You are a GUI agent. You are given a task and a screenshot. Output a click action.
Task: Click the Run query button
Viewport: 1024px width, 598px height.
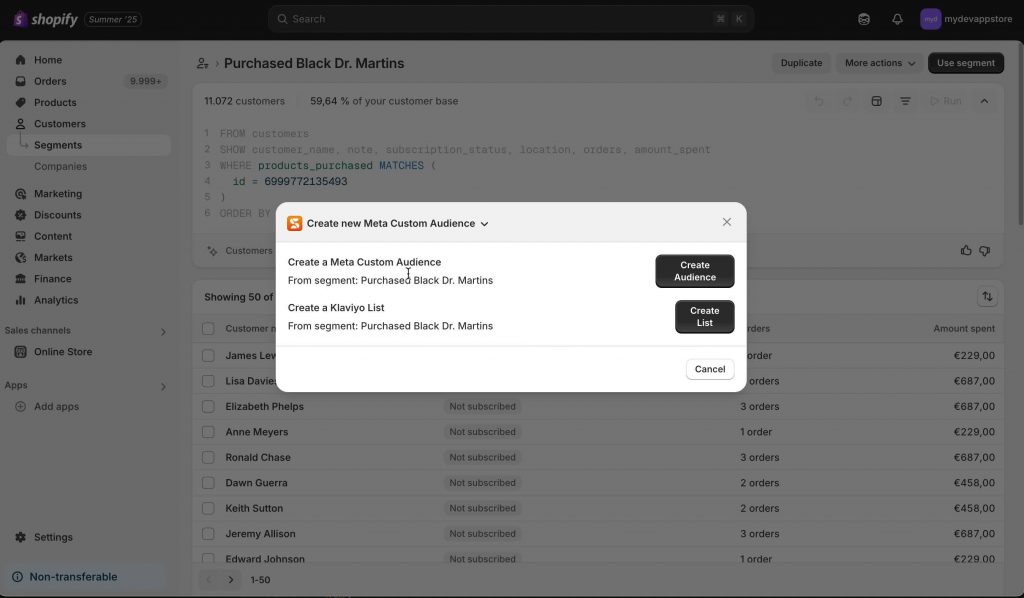946,101
